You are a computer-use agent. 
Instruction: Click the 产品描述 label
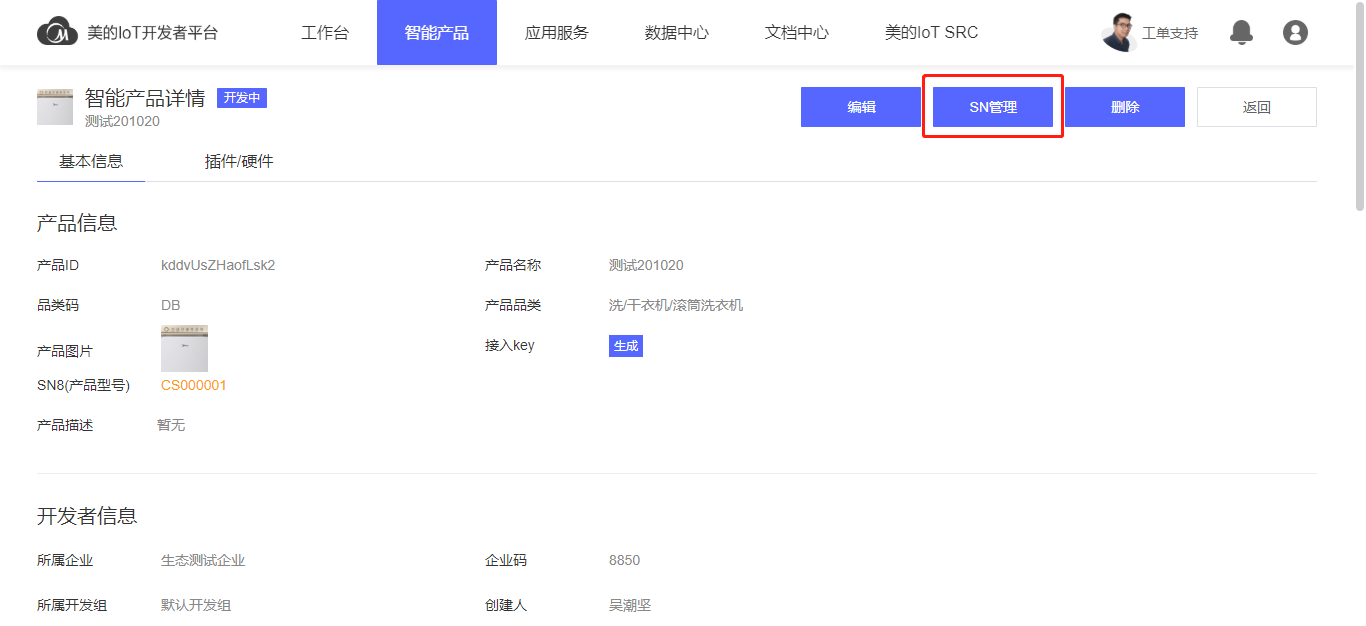[65, 425]
